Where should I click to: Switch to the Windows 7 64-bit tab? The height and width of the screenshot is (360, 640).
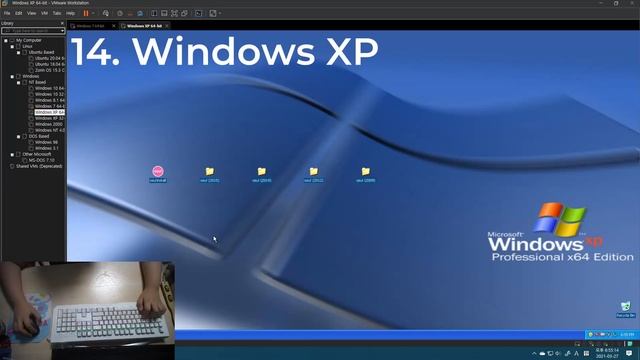point(91,26)
